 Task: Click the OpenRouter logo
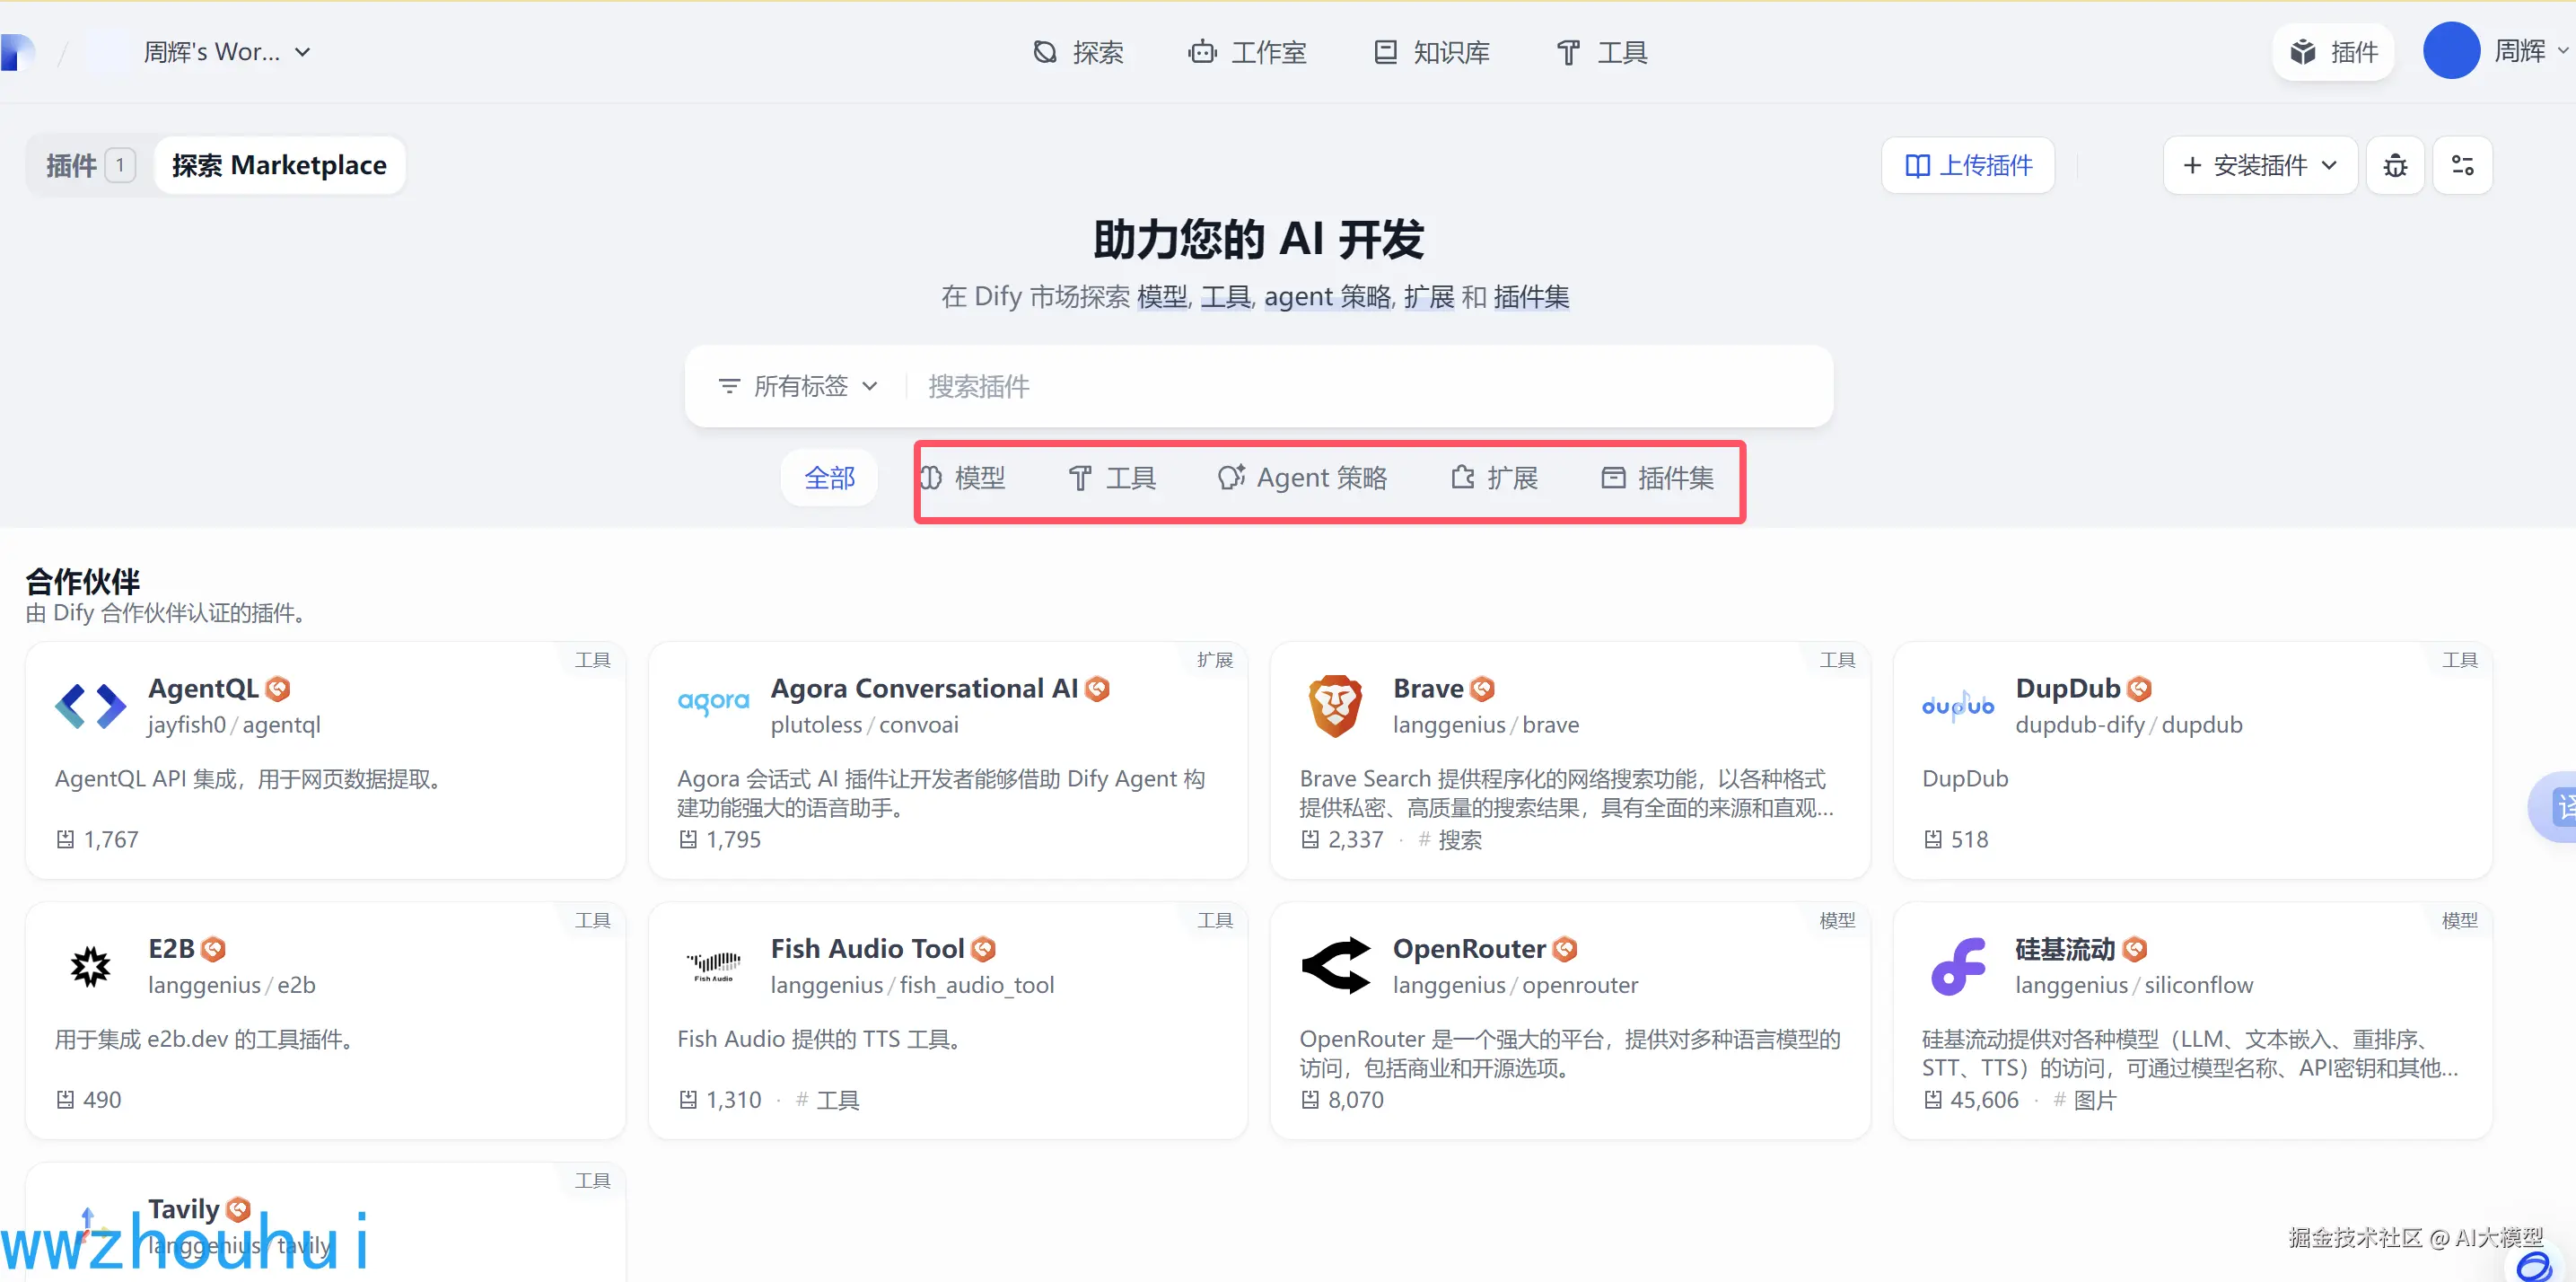[1336, 966]
